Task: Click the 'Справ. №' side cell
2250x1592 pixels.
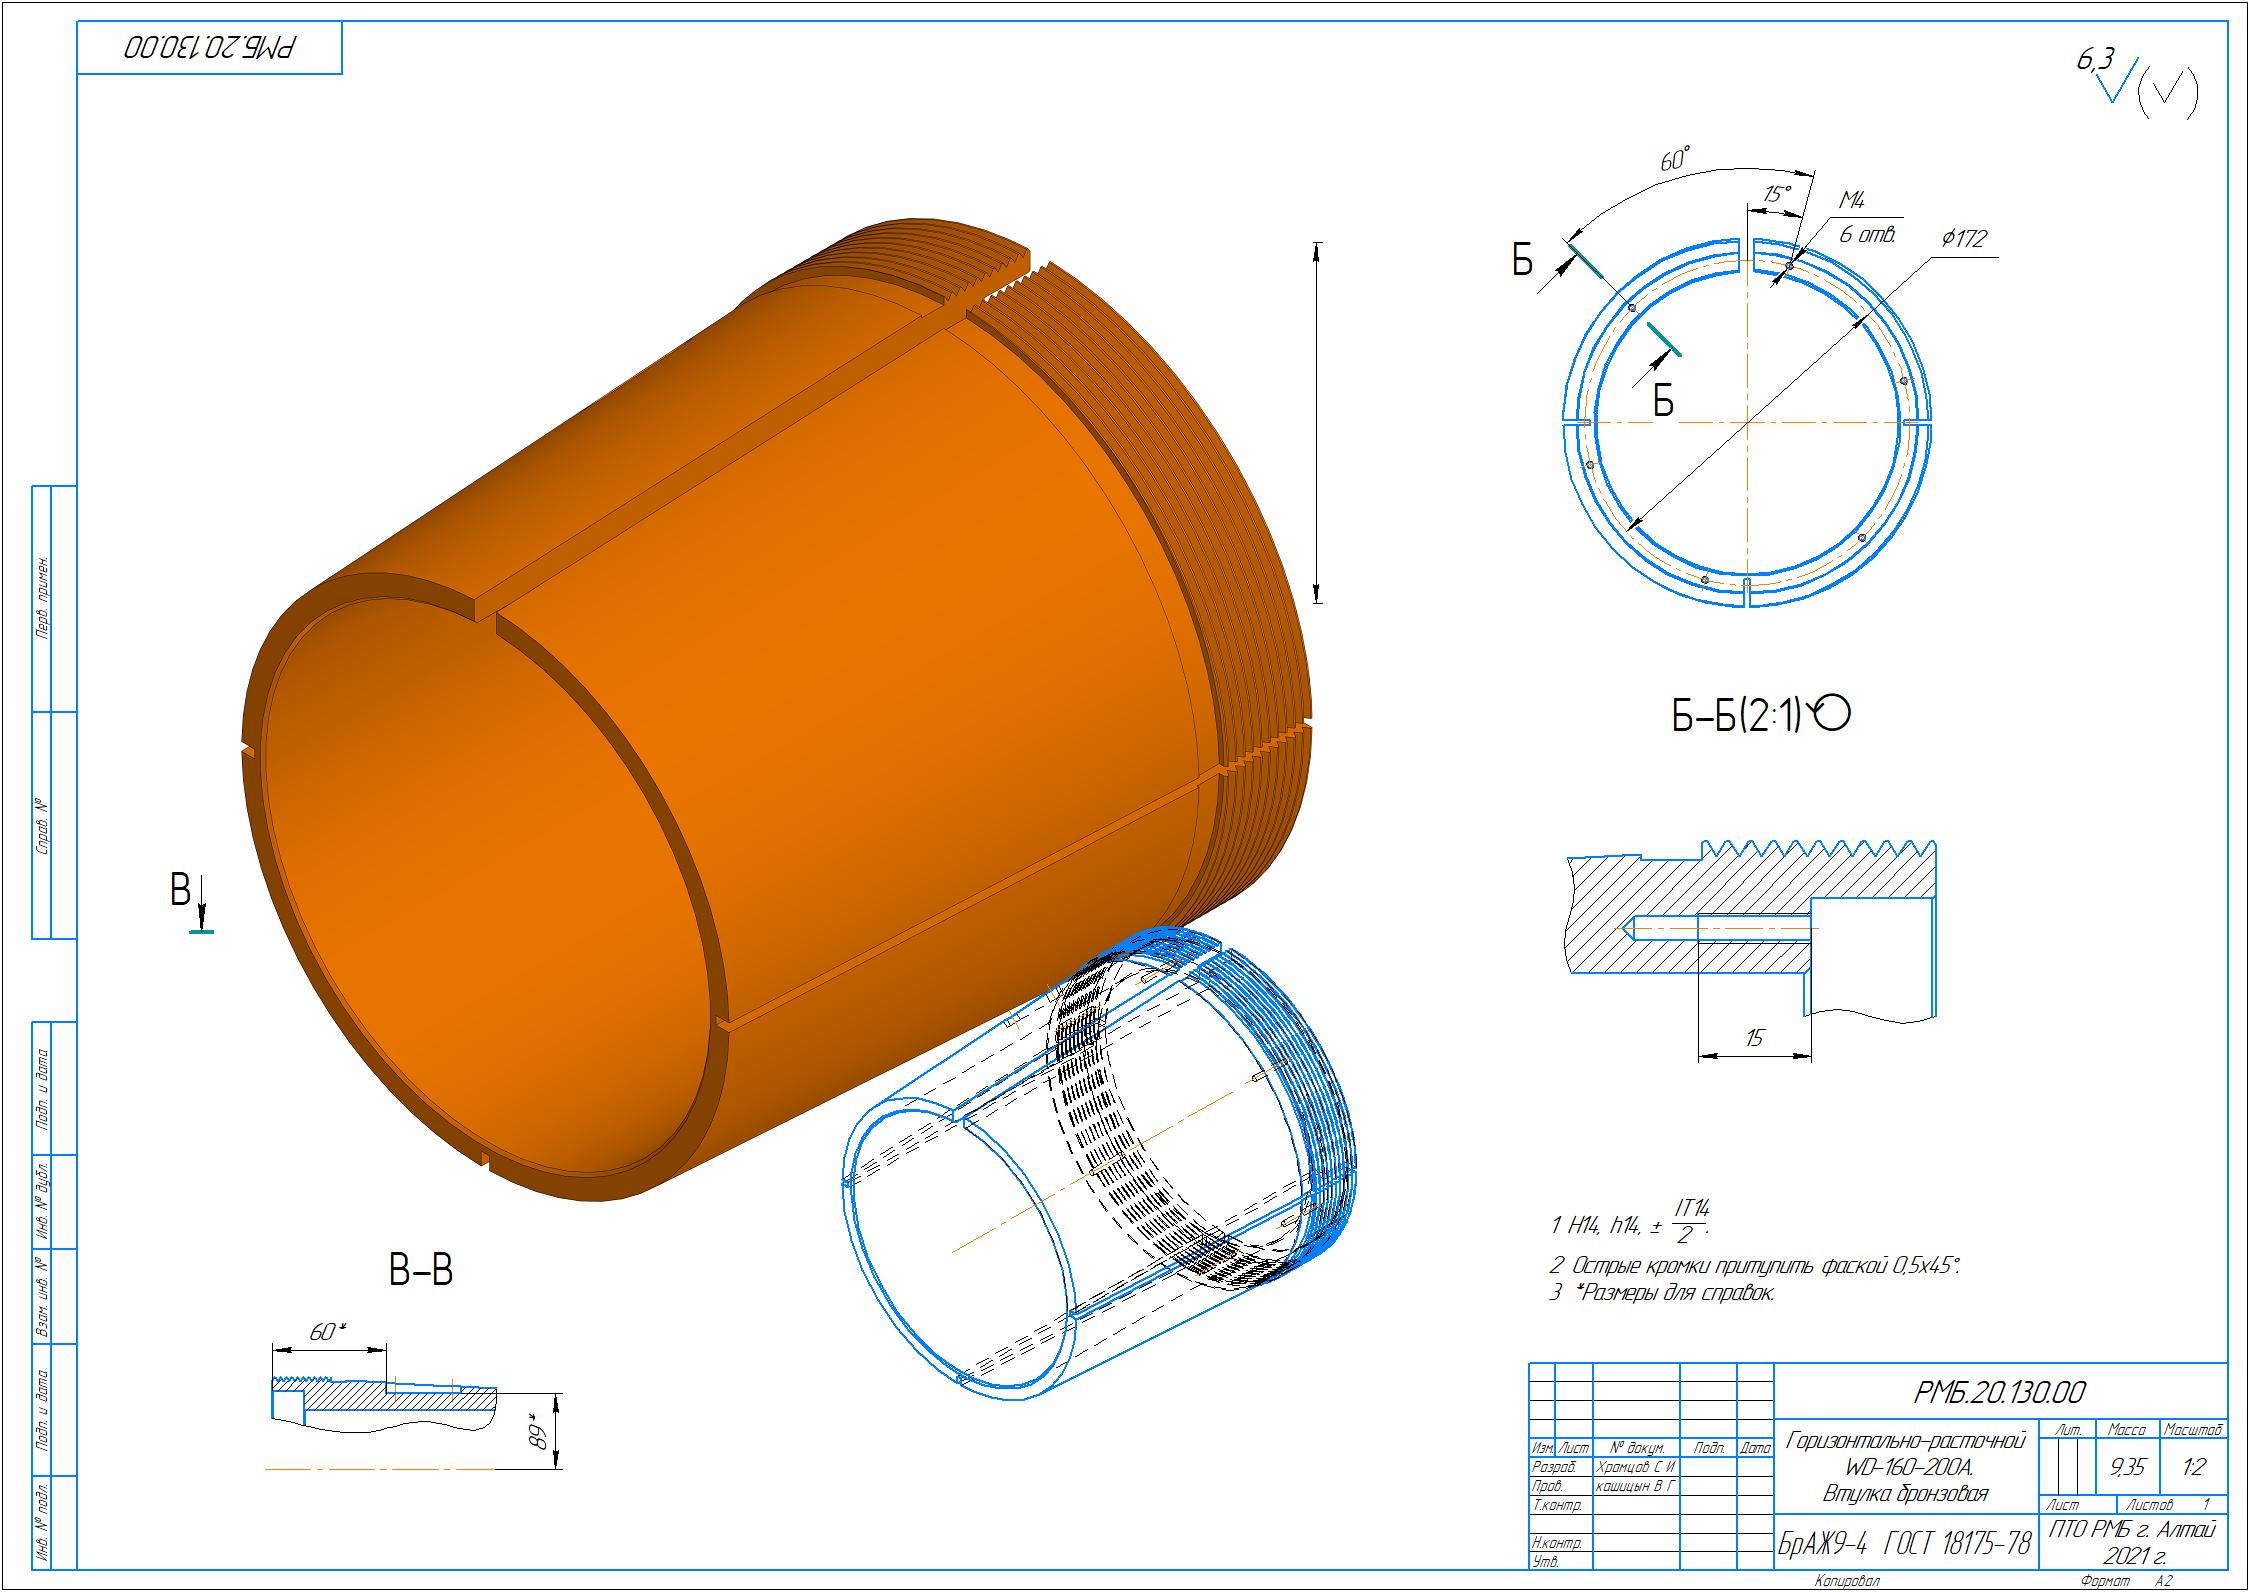Action: click(43, 826)
